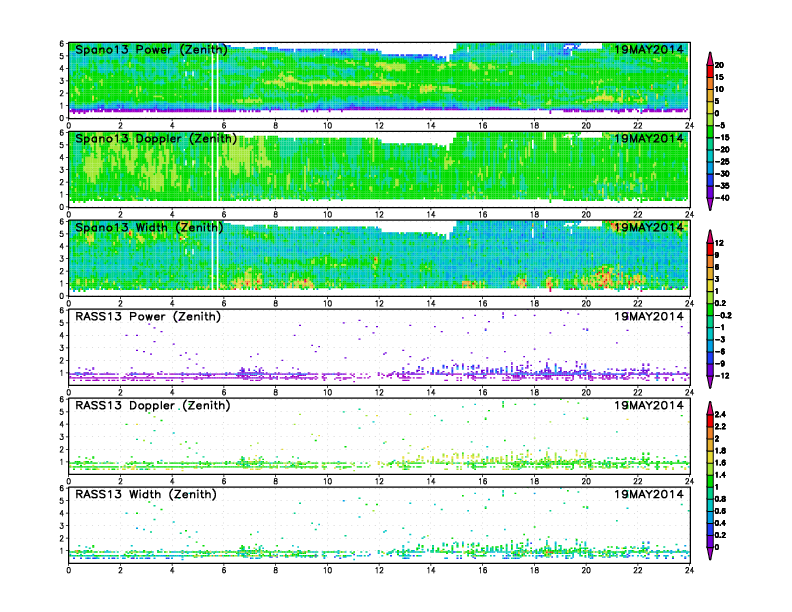Screen dimensions: 792x612
Task: Click the '0.8' label on the bottom colorbar
Action: pos(720,499)
